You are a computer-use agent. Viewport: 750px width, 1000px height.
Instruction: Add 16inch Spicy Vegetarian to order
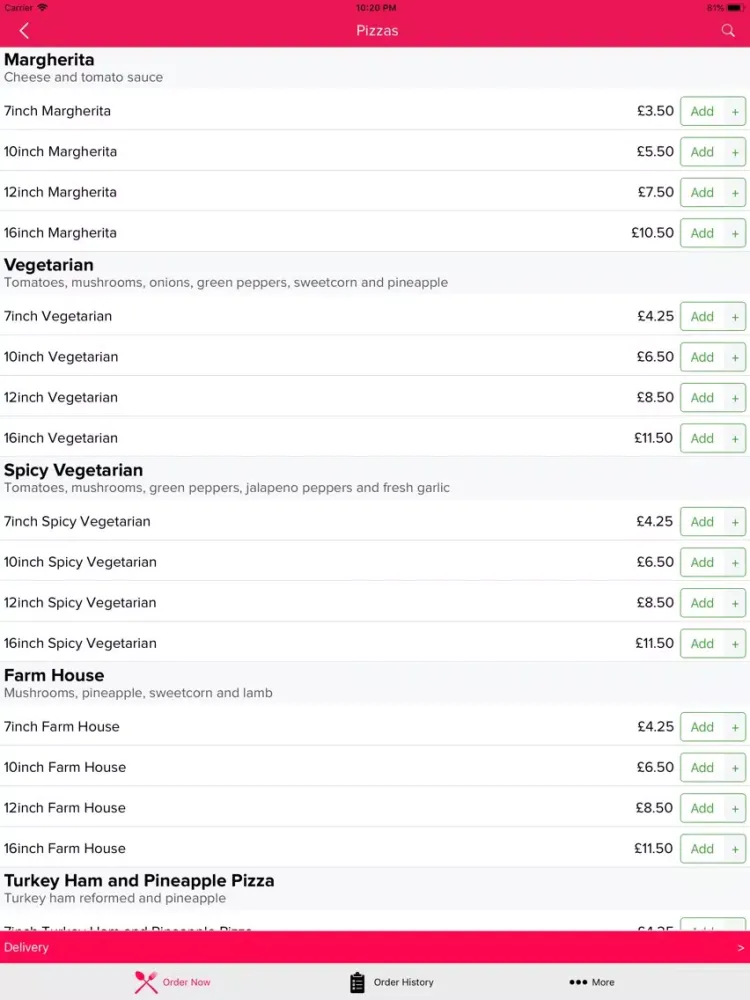click(x=702, y=643)
